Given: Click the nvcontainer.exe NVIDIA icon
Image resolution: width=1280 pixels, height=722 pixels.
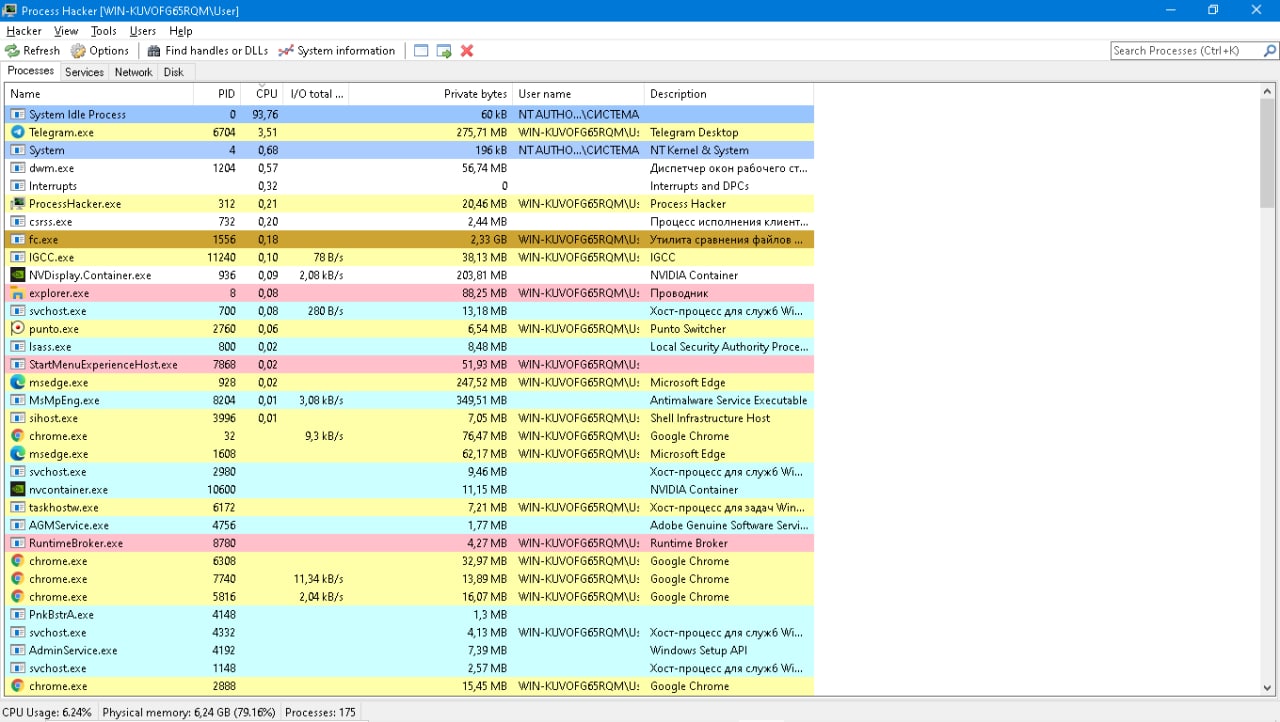Looking at the screenshot, I should pos(17,490).
